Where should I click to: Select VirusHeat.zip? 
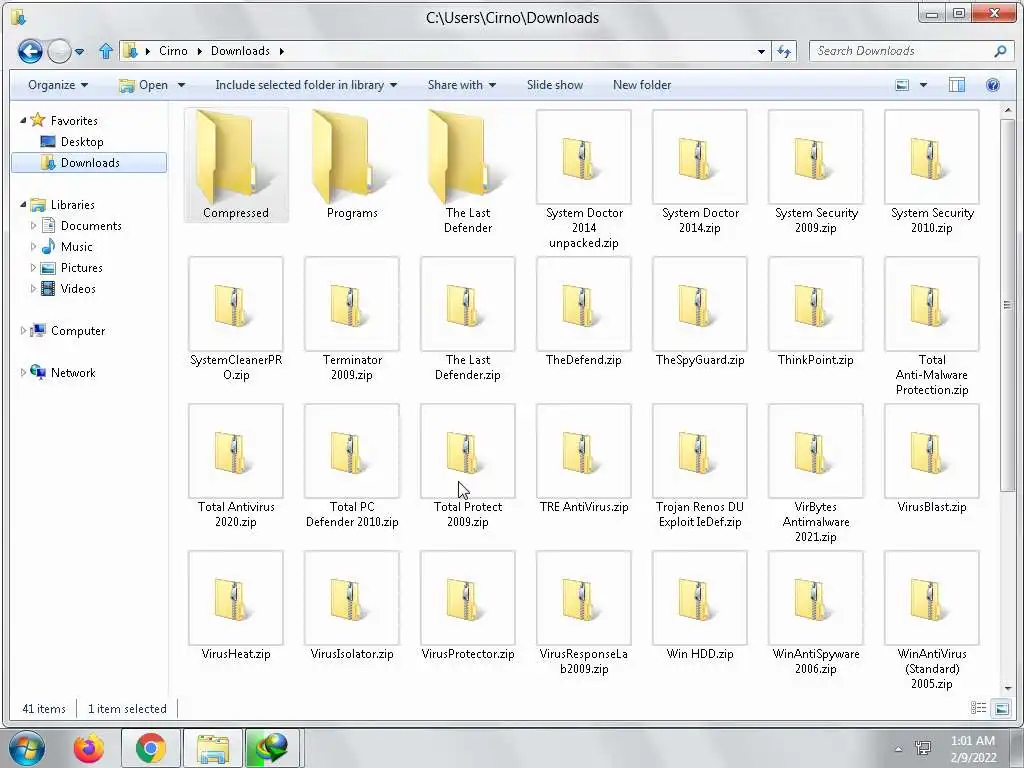pyautogui.click(x=236, y=606)
